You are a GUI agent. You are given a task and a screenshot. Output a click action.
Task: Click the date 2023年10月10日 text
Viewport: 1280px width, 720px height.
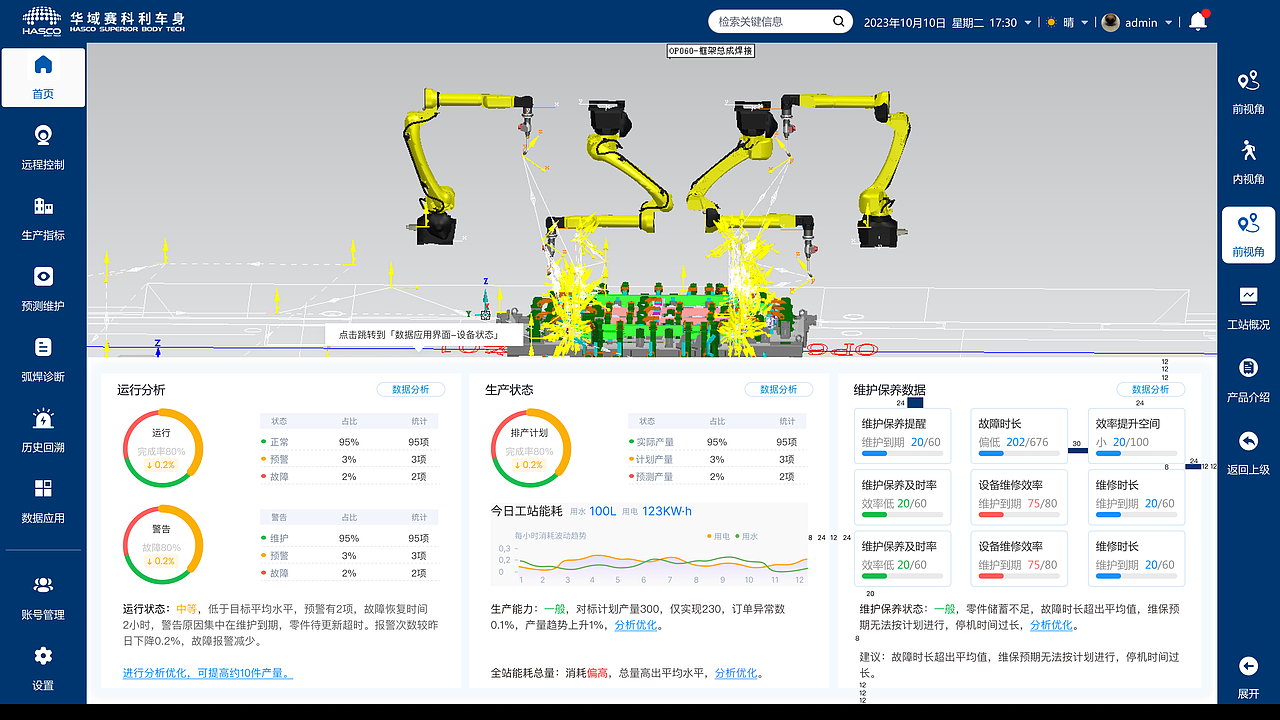tap(904, 23)
